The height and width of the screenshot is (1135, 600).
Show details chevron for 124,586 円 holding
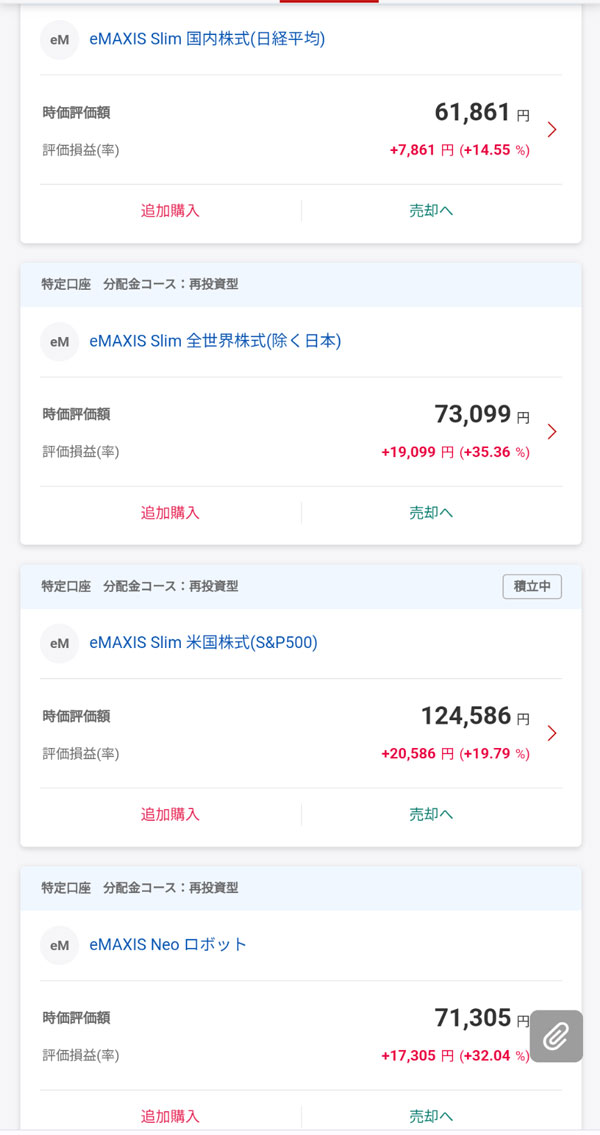click(552, 734)
